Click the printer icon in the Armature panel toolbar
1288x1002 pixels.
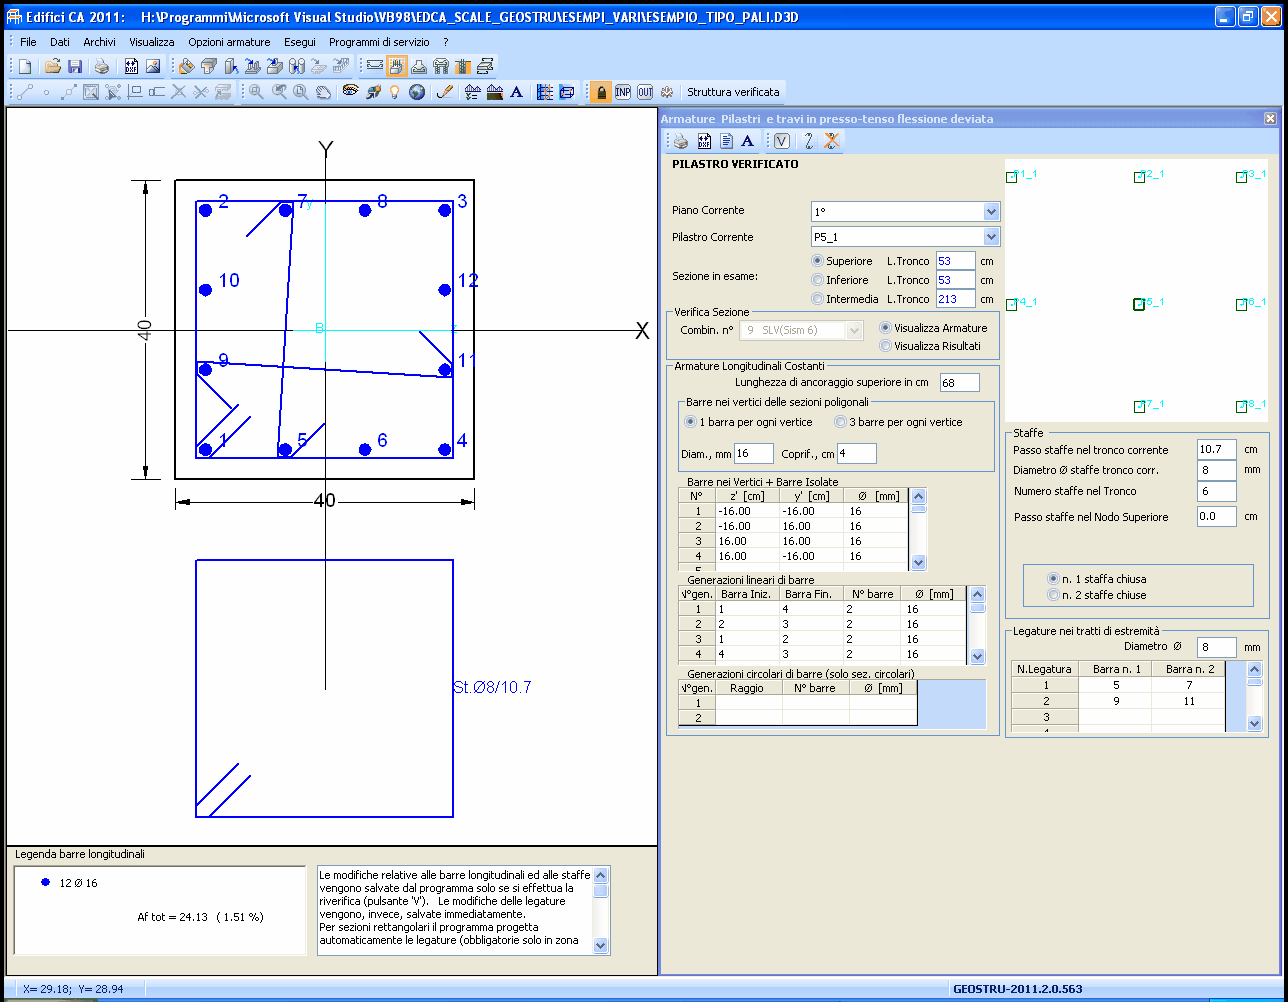680,141
